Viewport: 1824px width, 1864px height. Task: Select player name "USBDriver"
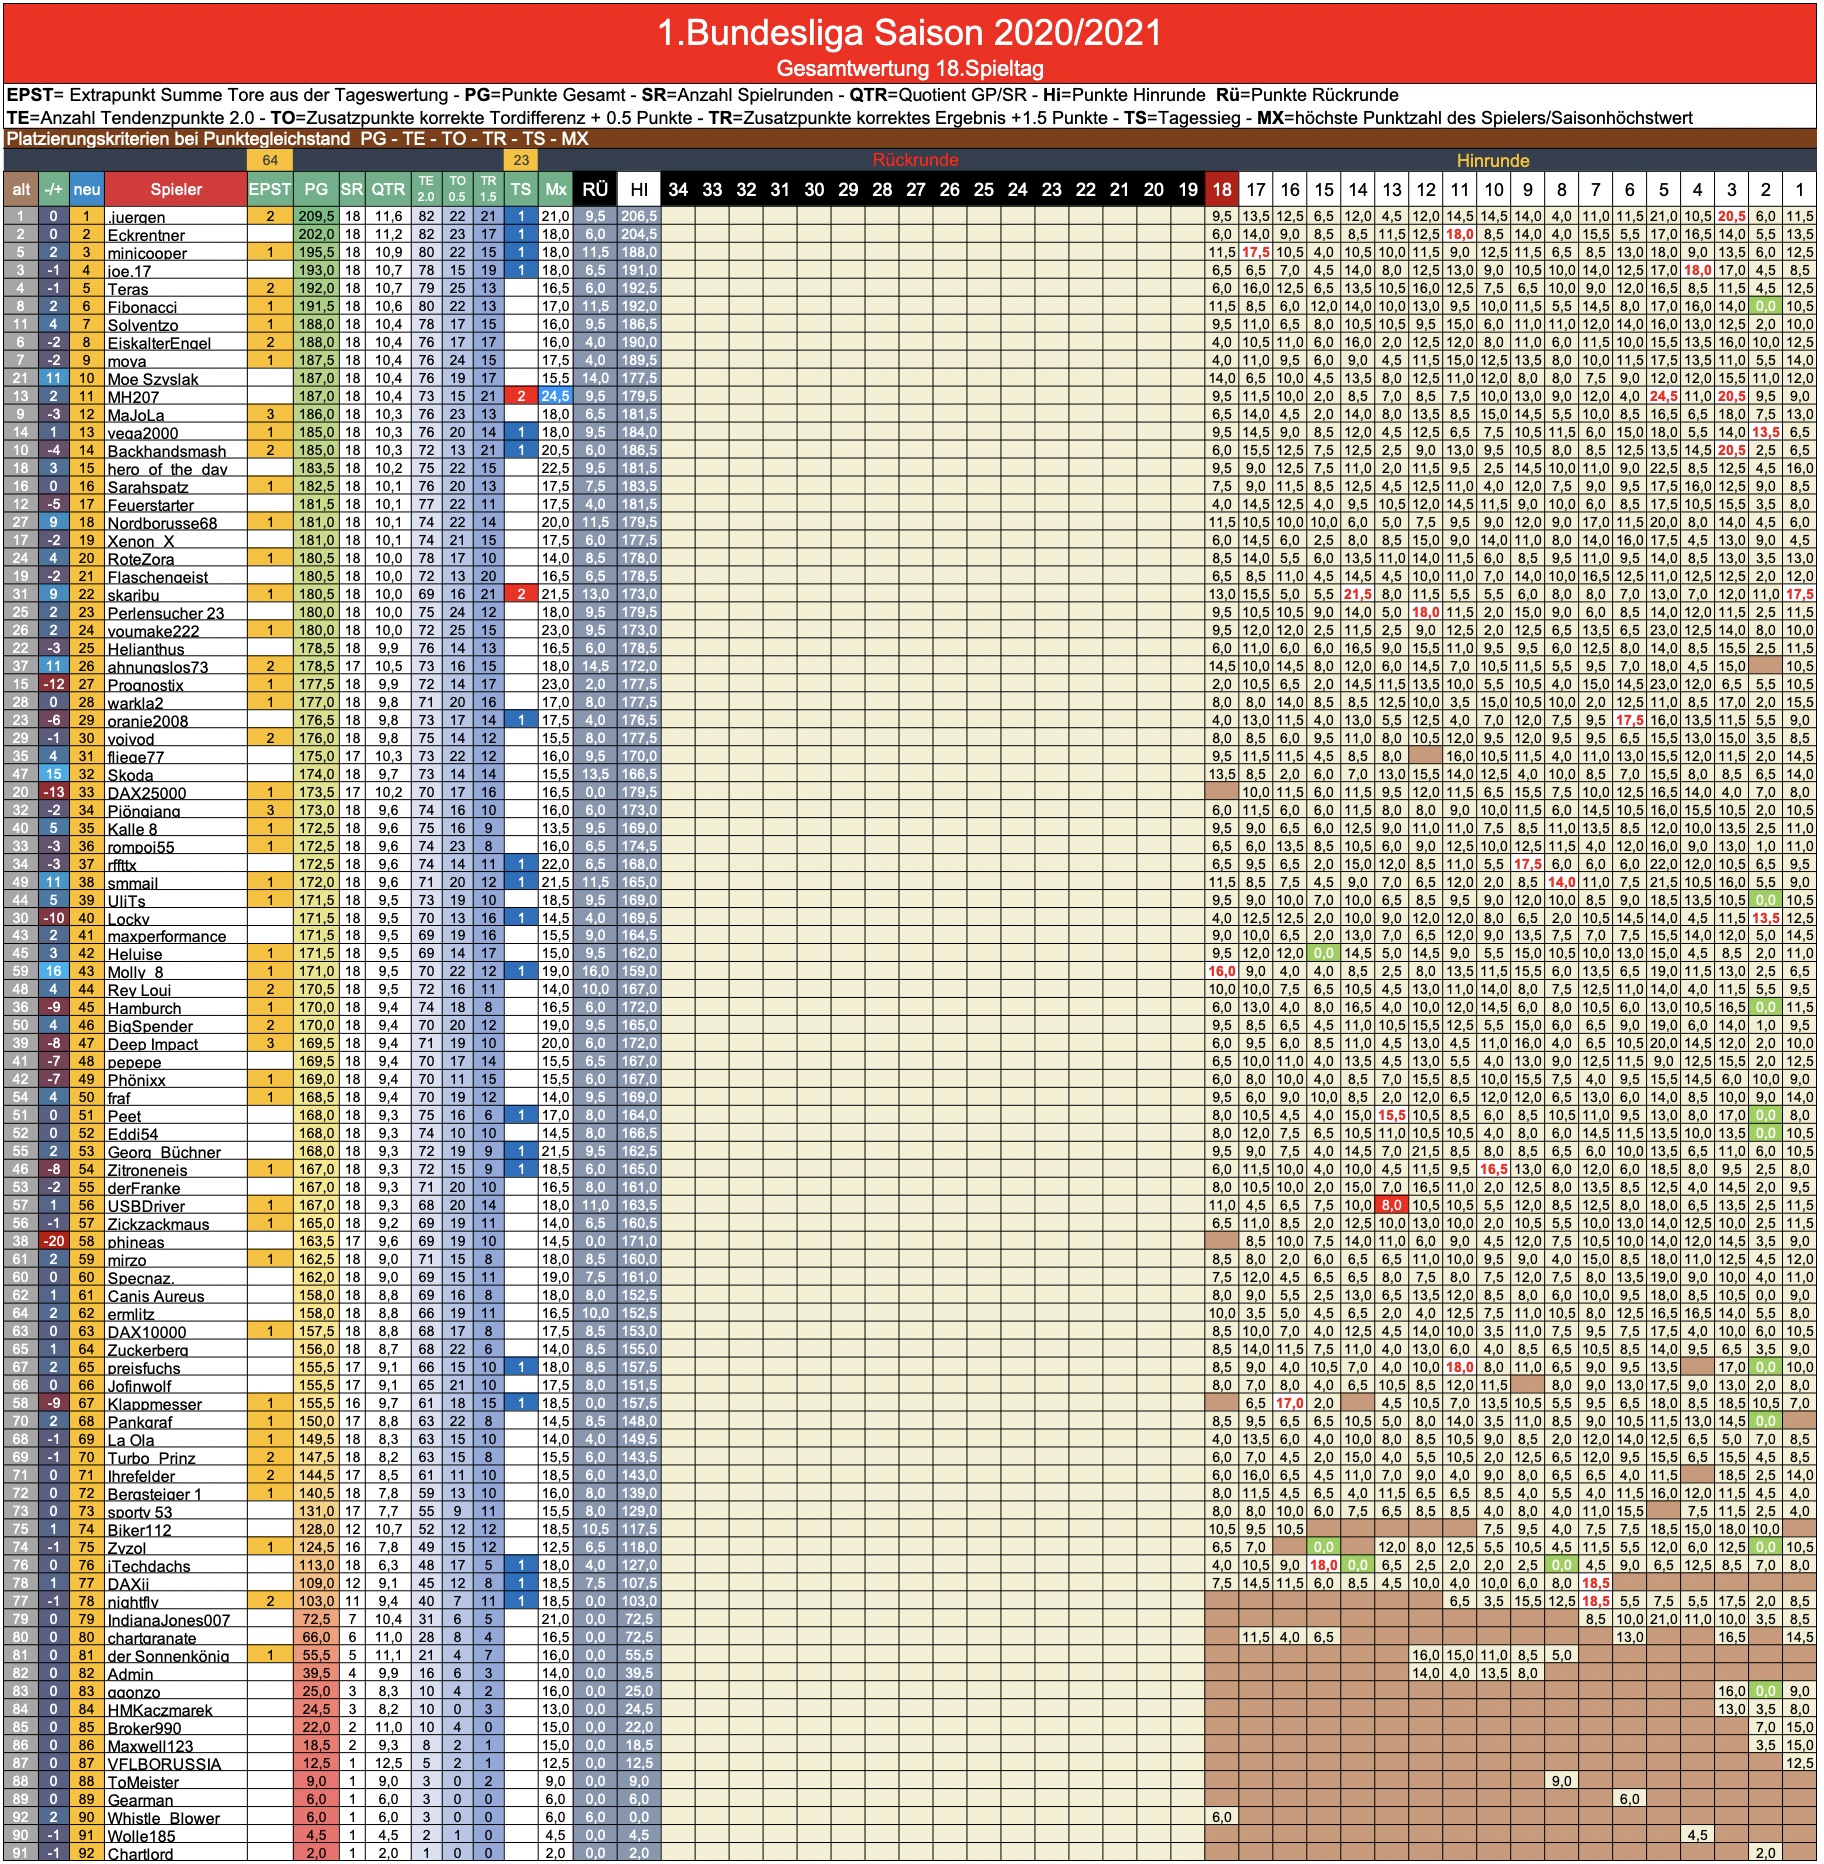[146, 1205]
